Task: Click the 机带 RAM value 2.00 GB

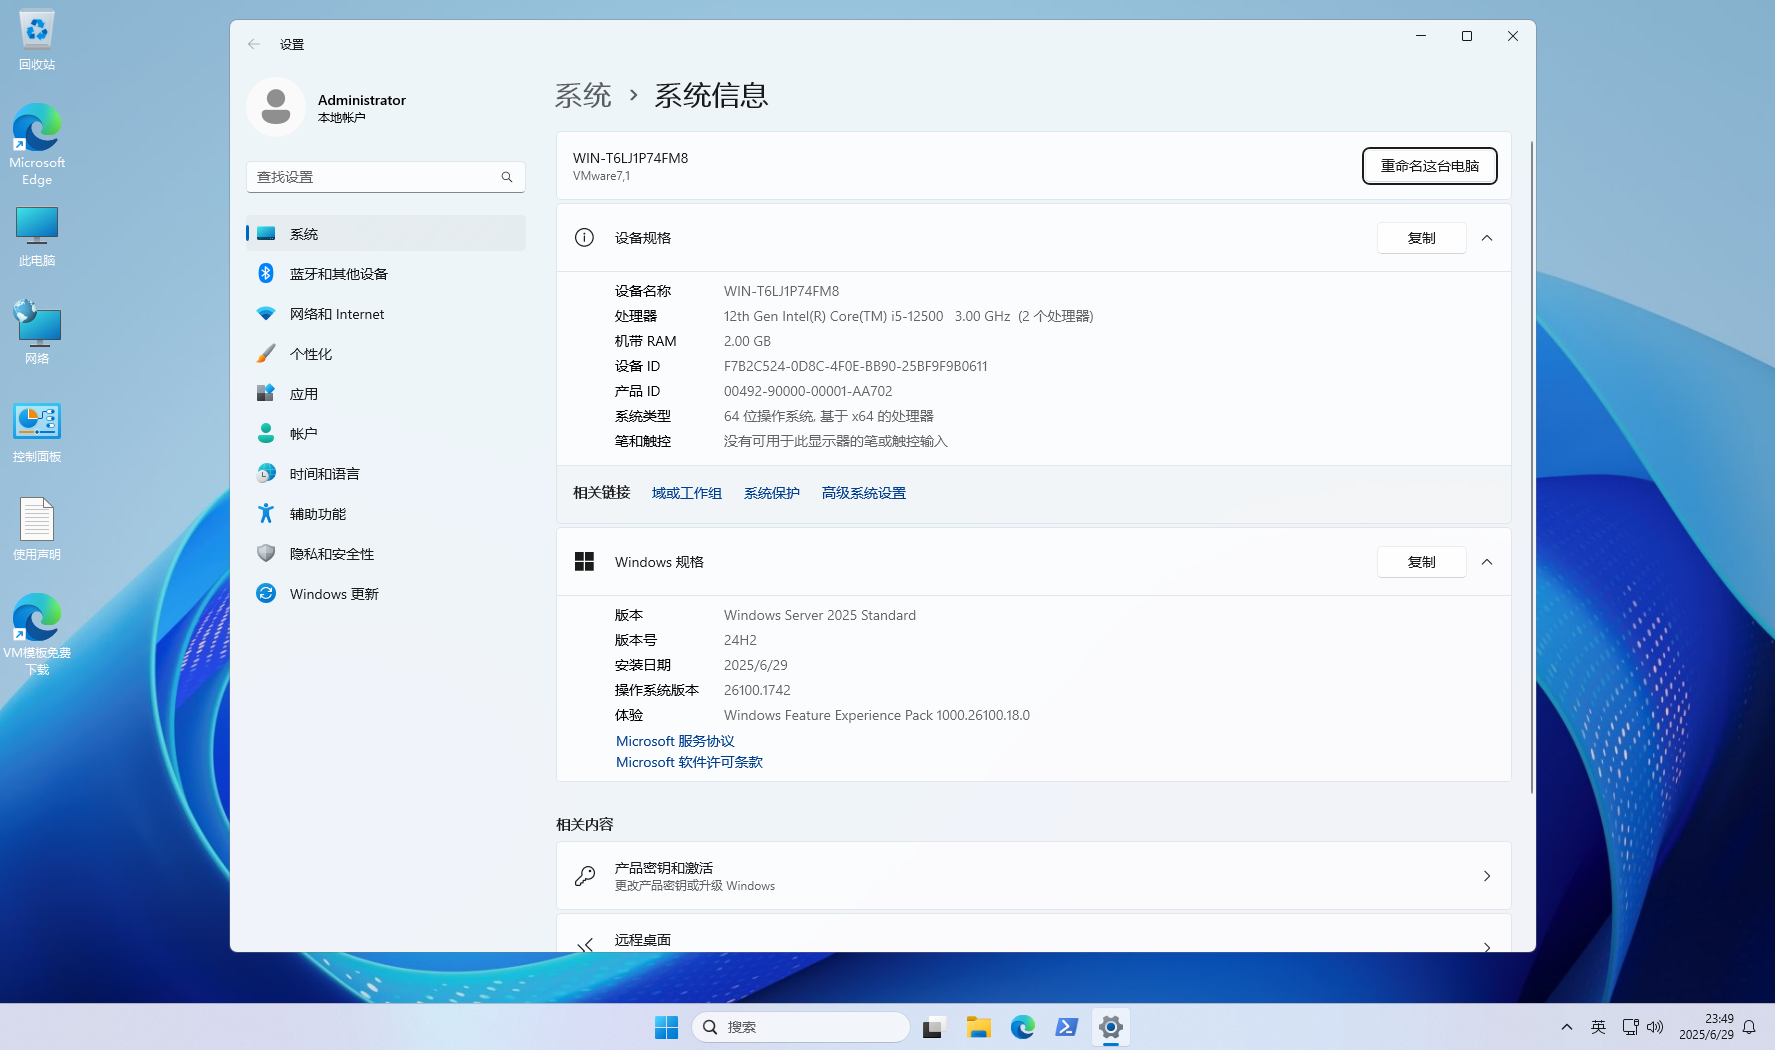Action: pyautogui.click(x=747, y=341)
